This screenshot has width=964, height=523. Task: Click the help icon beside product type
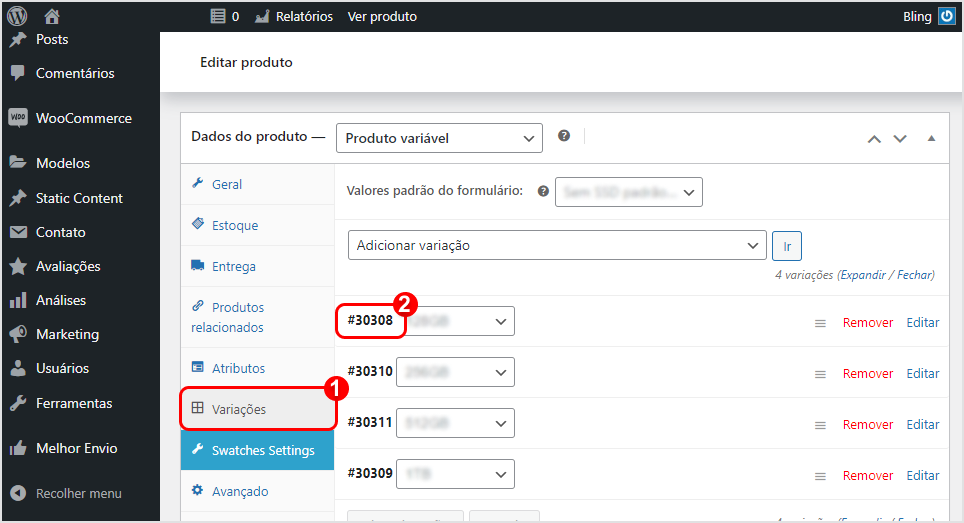pos(564,136)
